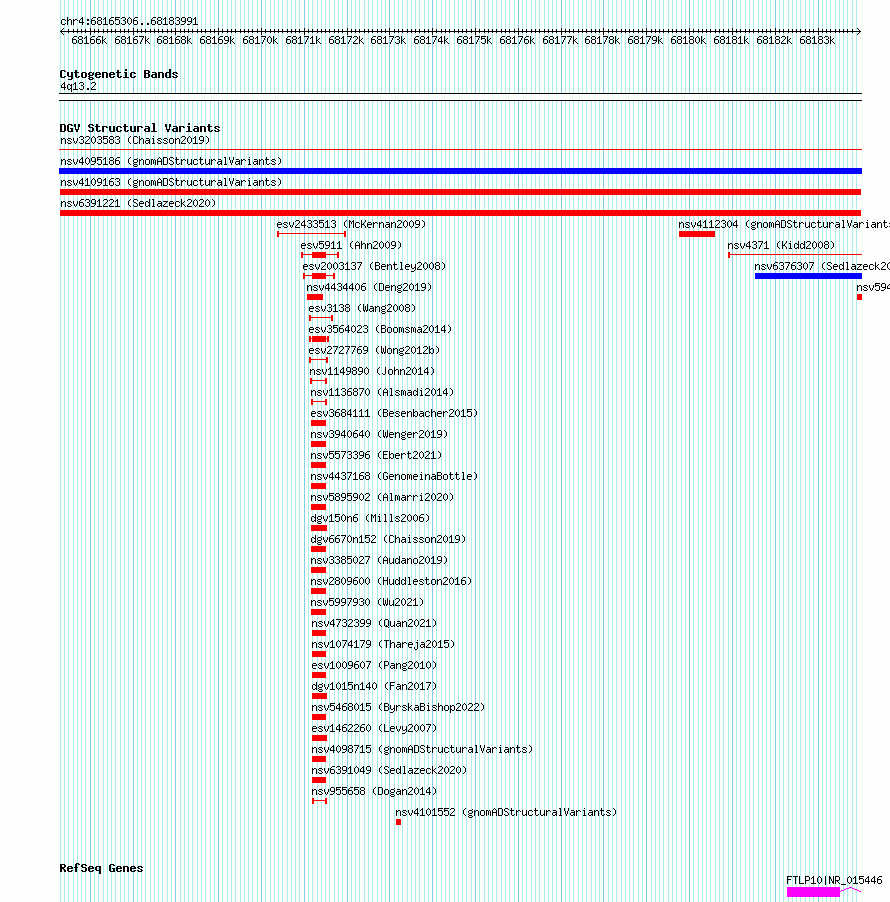Screen dimensions: 890x902
Task: Open nsv4112304 gnomAD variant label
Action: [784, 224]
